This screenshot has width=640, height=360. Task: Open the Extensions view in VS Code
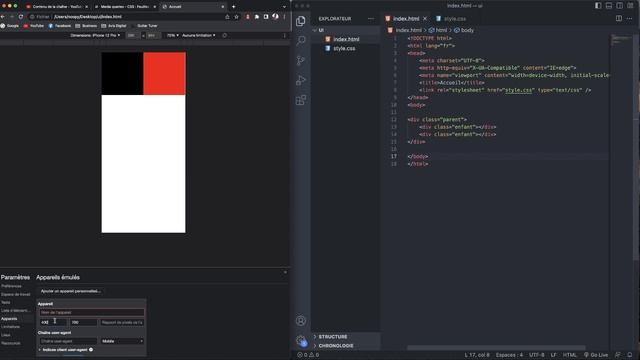click(x=301, y=100)
